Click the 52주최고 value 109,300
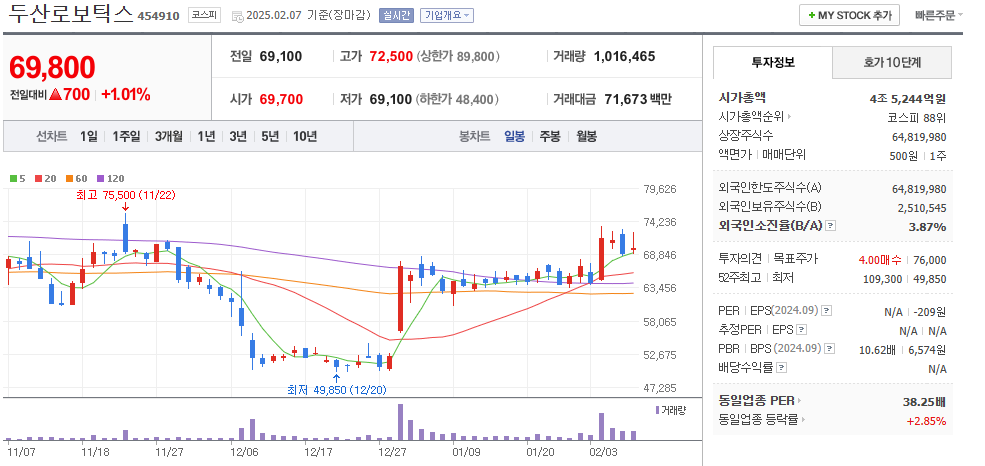Viewport: 985px width, 466px height. (x=883, y=279)
